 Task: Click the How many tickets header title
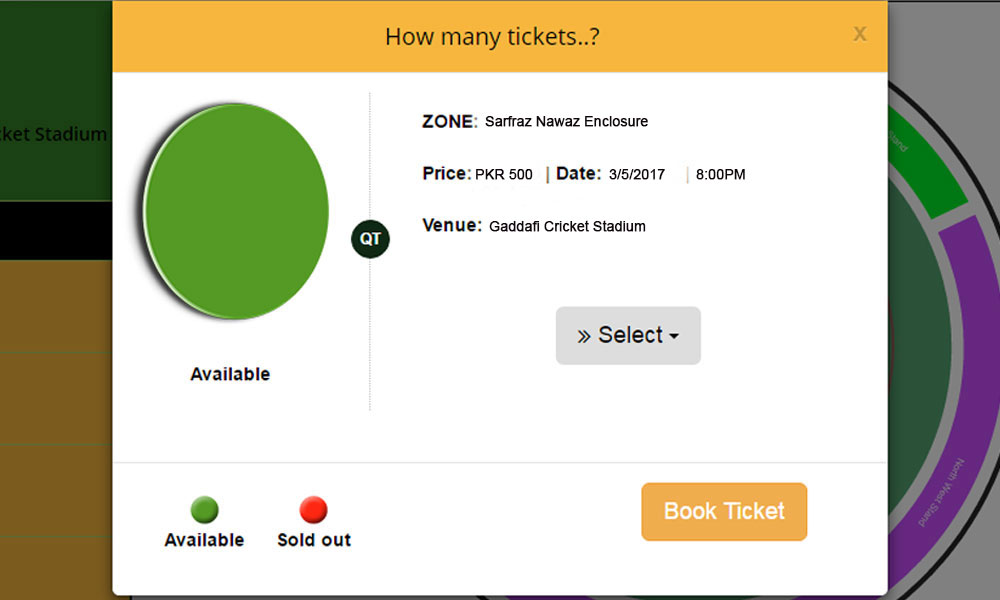pos(492,37)
